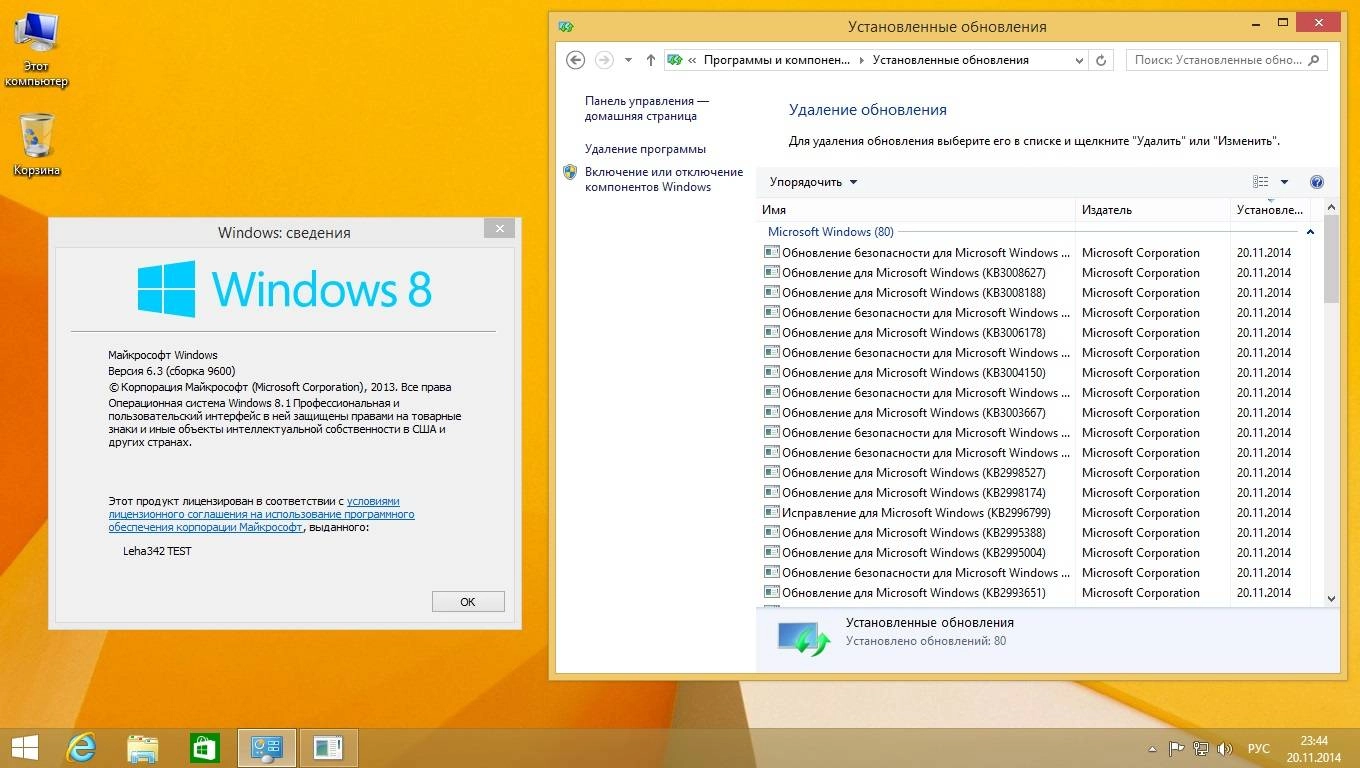The width and height of the screenshot is (1360, 768).
Task: Select Установленные обновления breadcrumb
Action: click(x=950, y=60)
